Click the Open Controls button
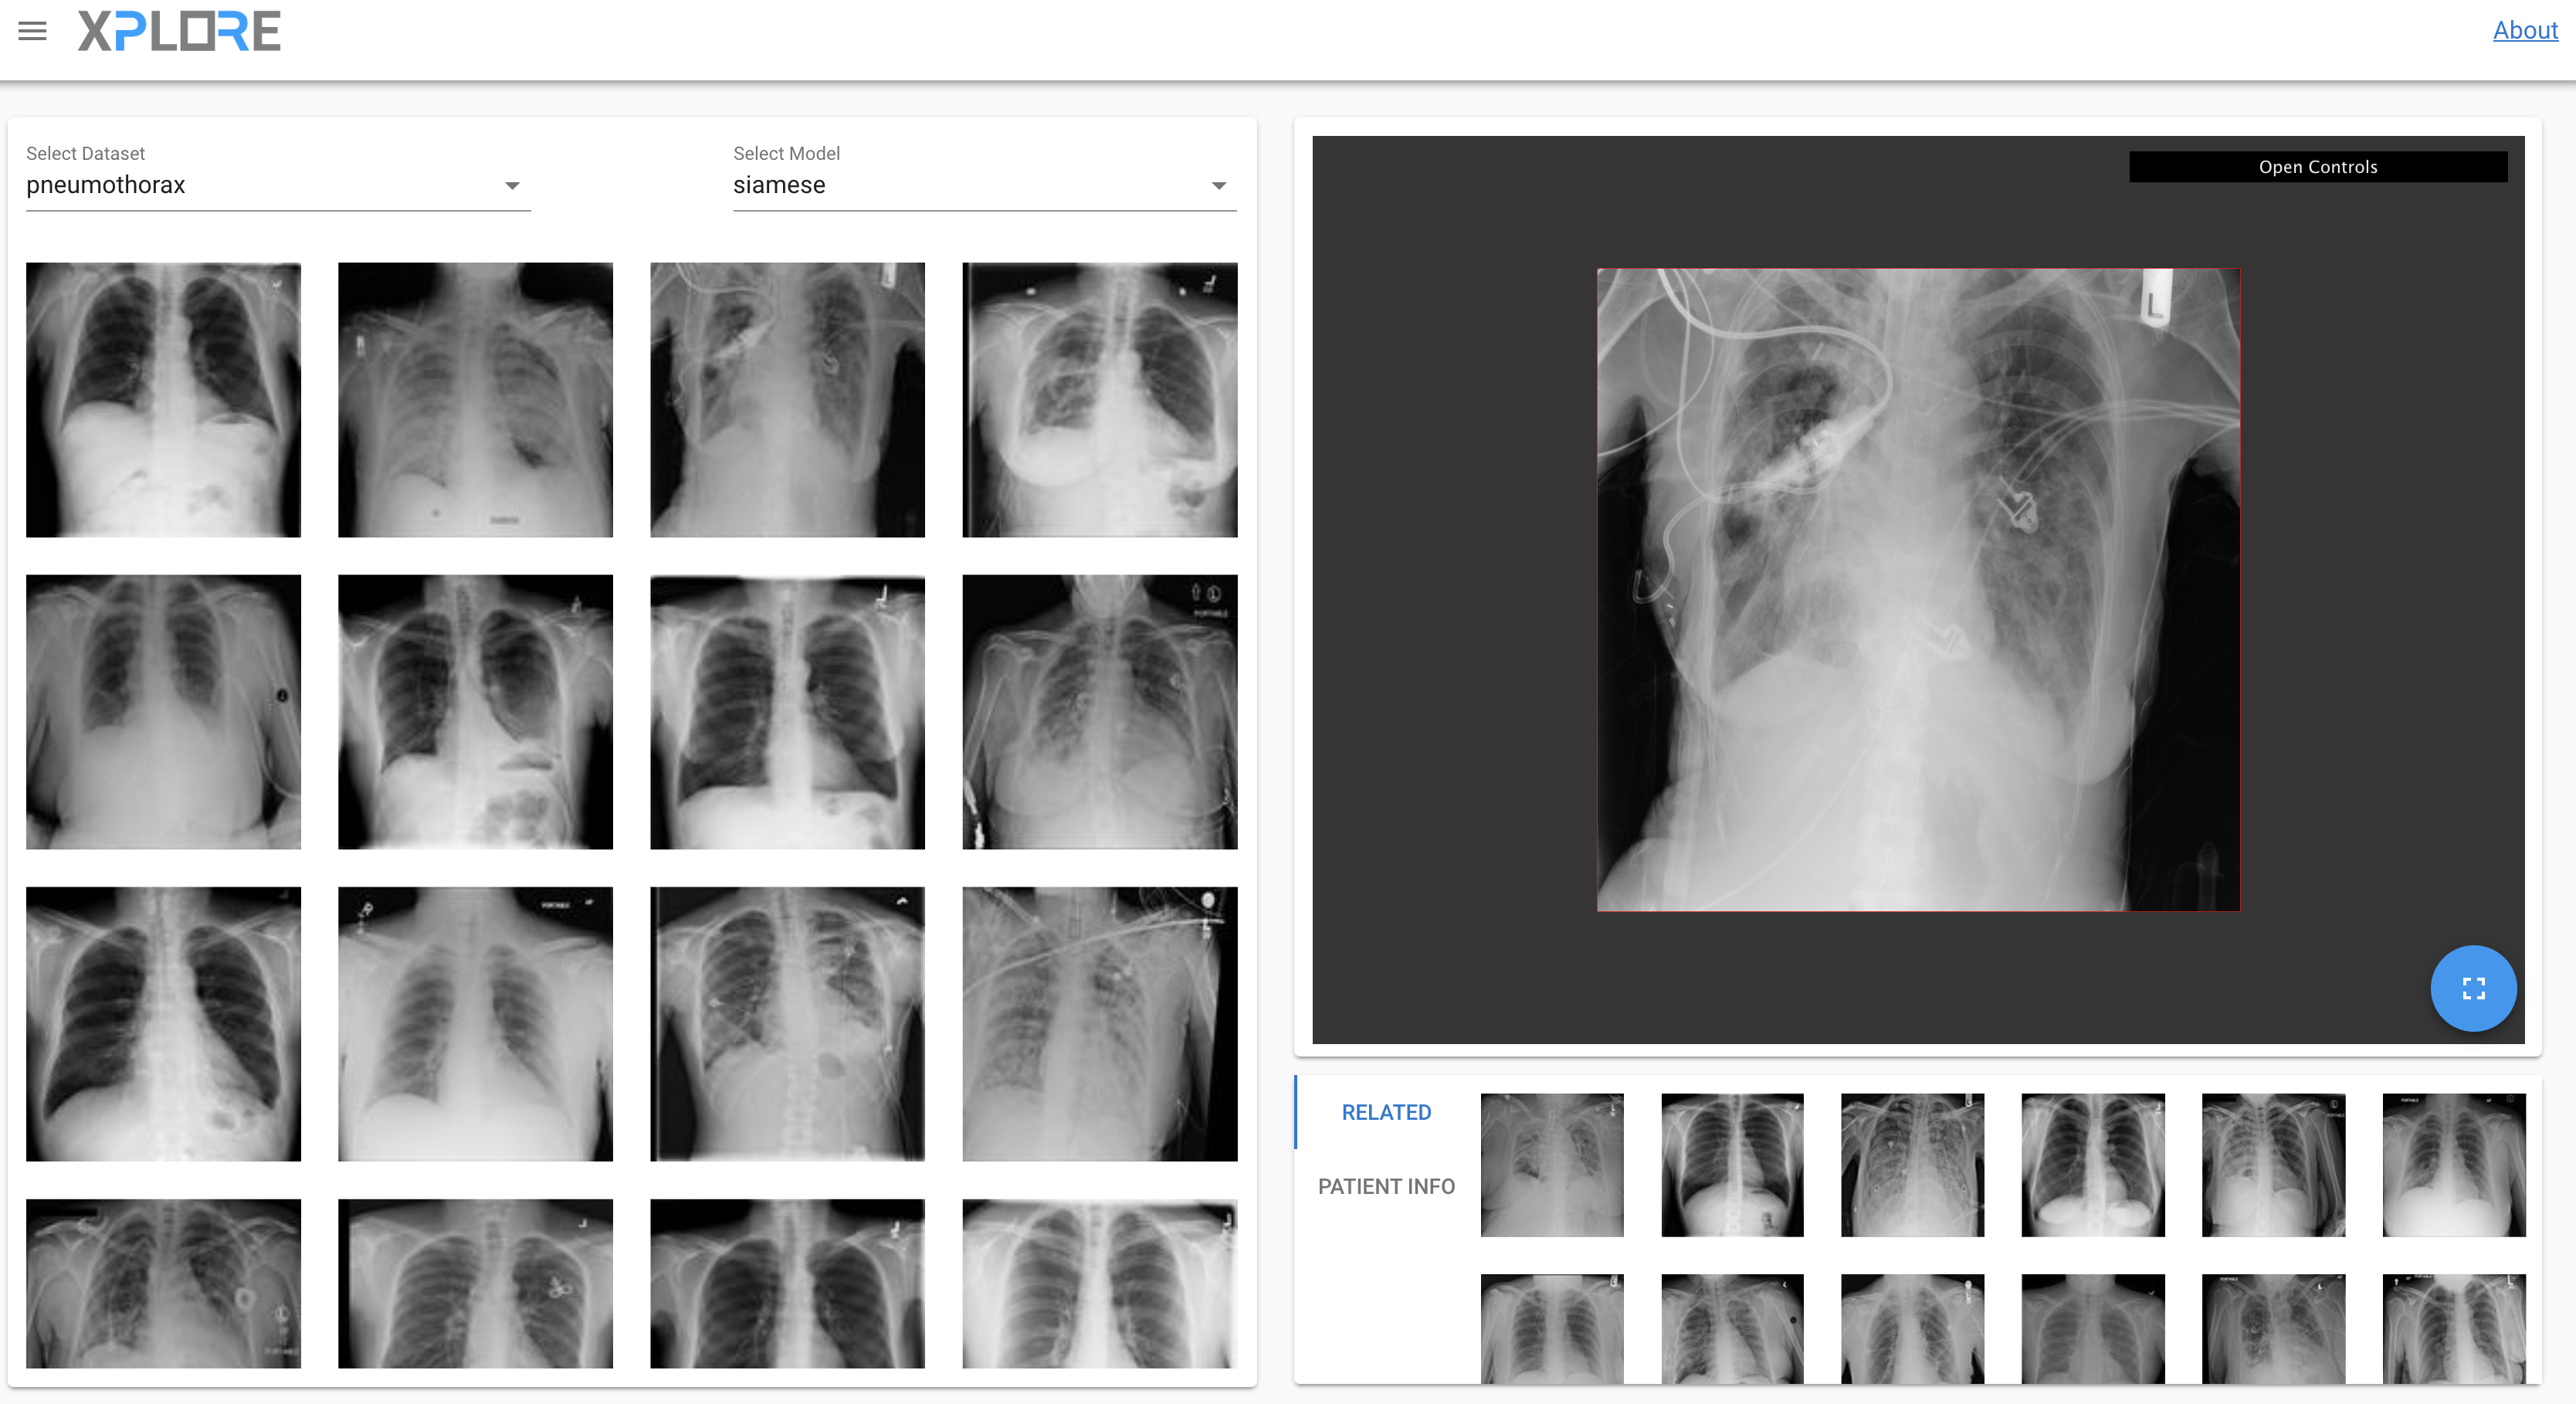The image size is (2576, 1404). tap(2317, 167)
